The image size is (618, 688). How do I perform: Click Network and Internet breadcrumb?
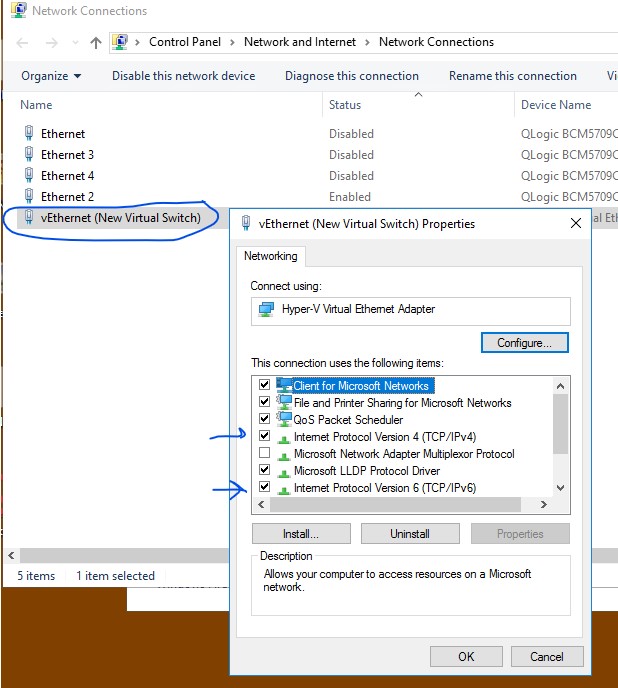click(x=300, y=42)
